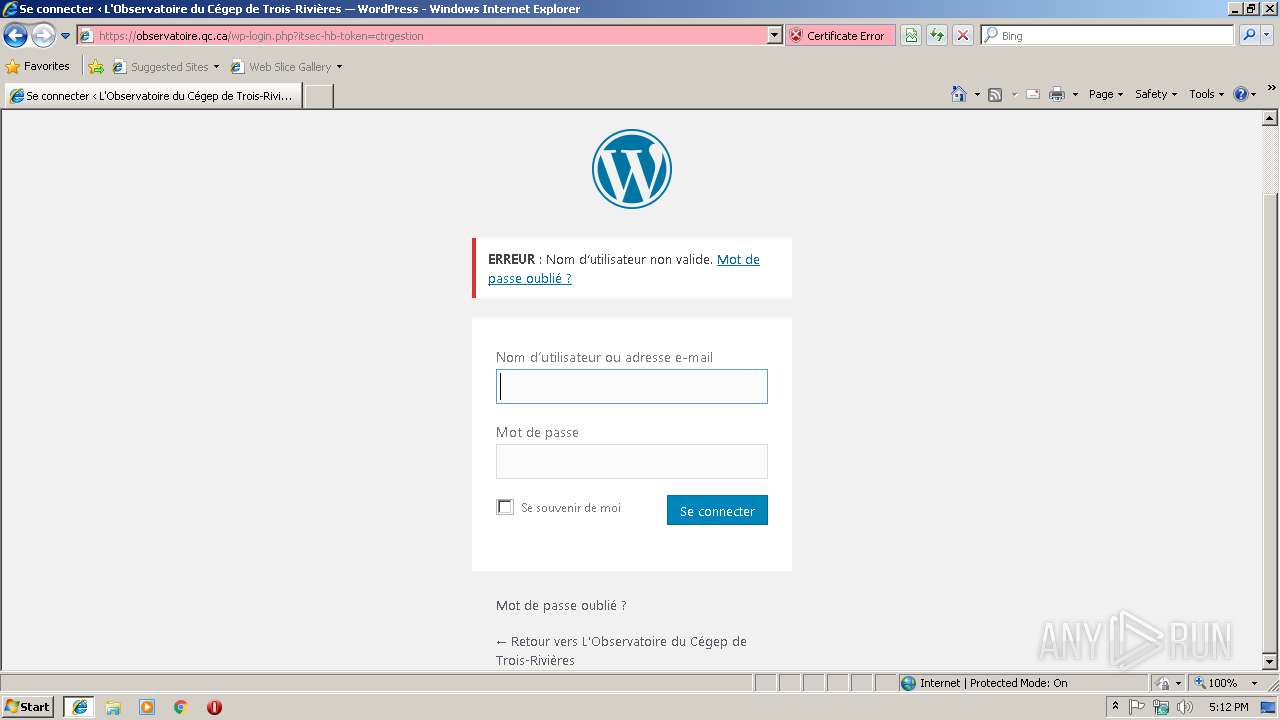This screenshot has height=720, width=1280.
Task: Click the Show desktop tray icon
Action: point(1268,707)
